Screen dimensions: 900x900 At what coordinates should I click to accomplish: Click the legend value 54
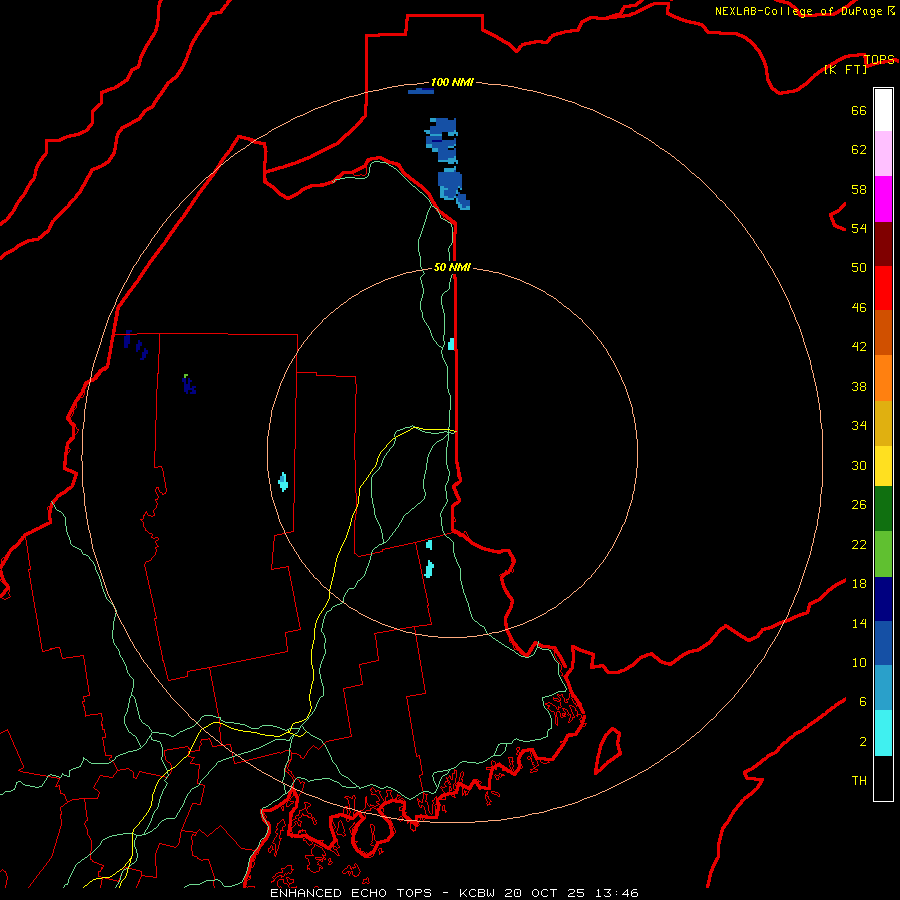point(859,228)
